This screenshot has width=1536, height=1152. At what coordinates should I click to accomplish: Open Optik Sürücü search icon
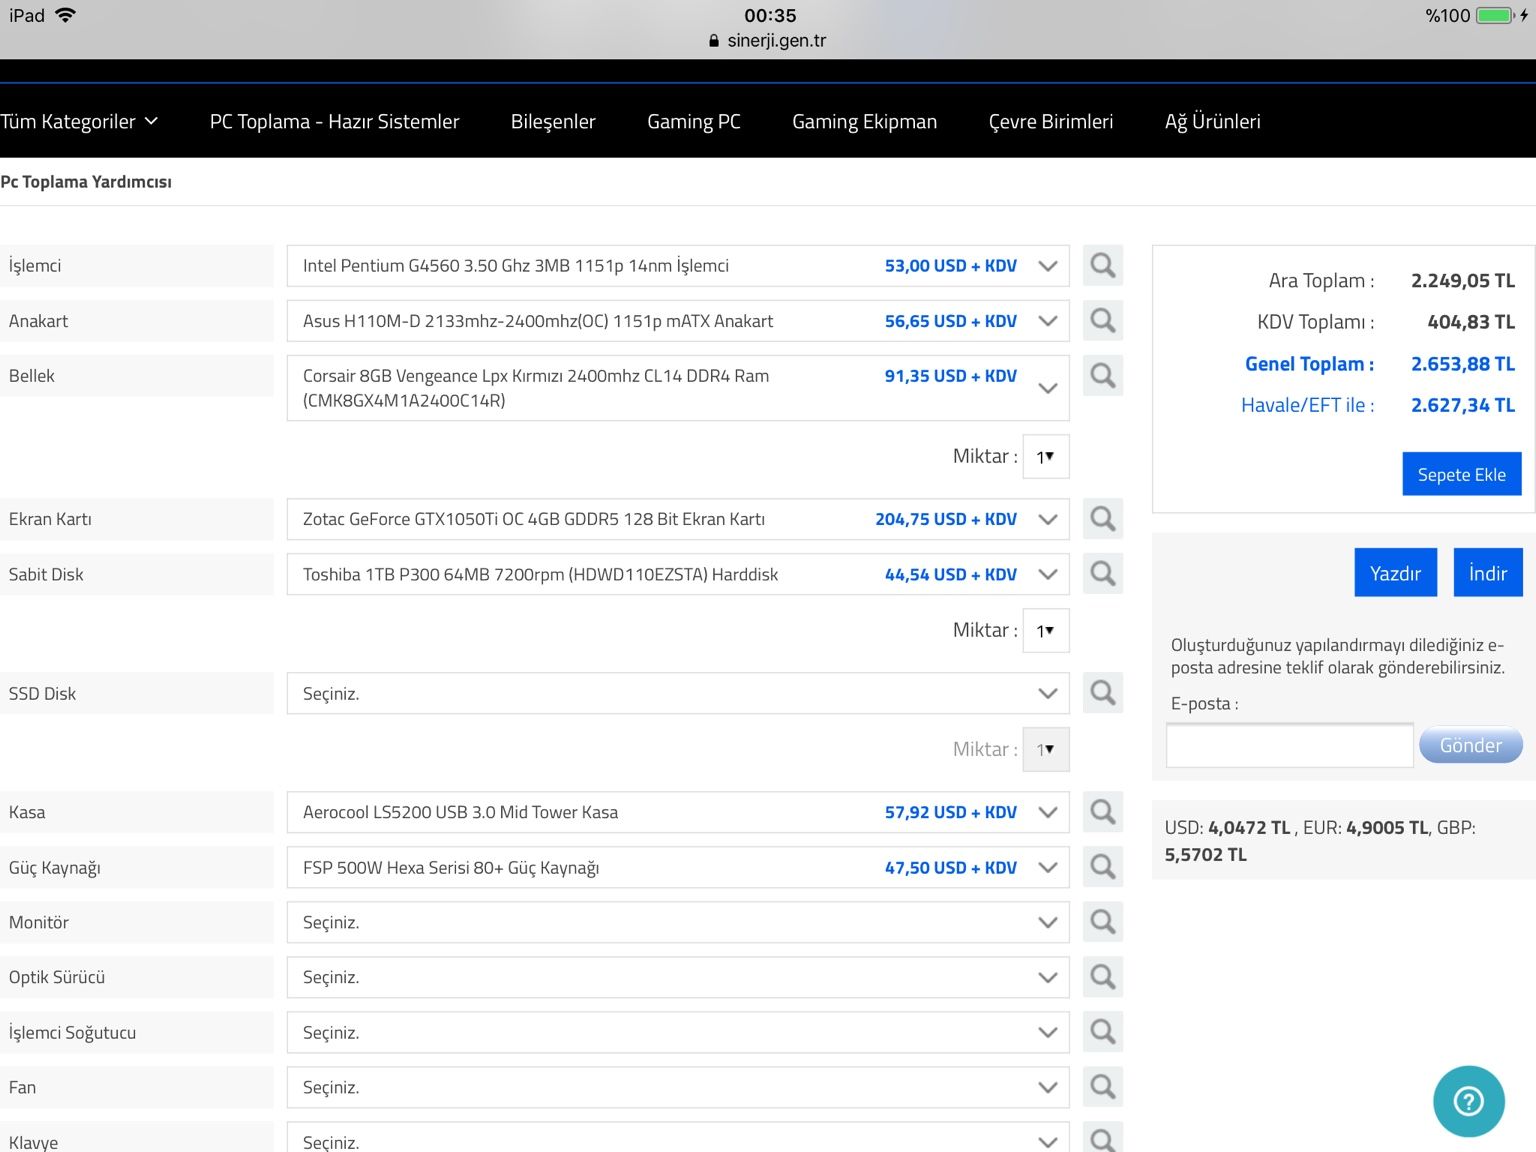(1103, 977)
